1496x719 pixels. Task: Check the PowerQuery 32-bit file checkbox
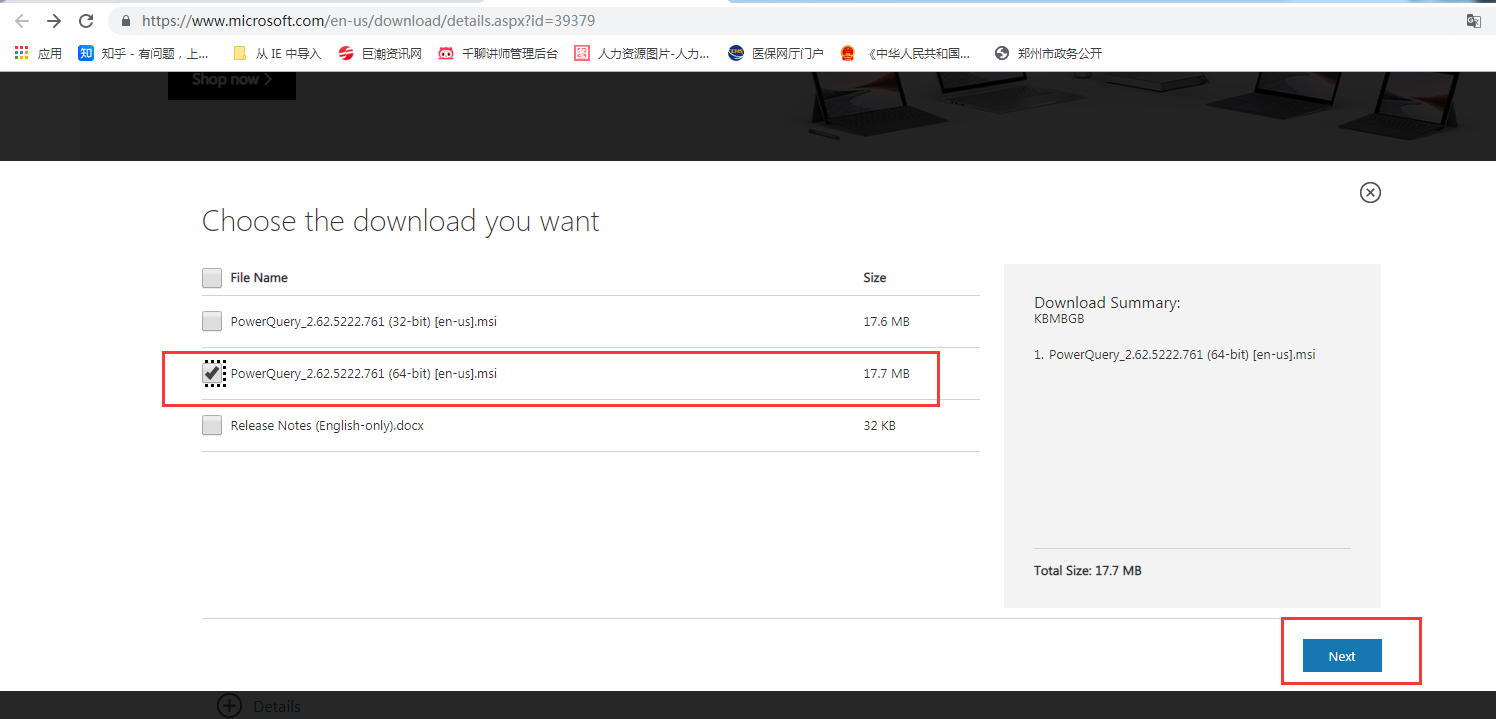[212, 321]
